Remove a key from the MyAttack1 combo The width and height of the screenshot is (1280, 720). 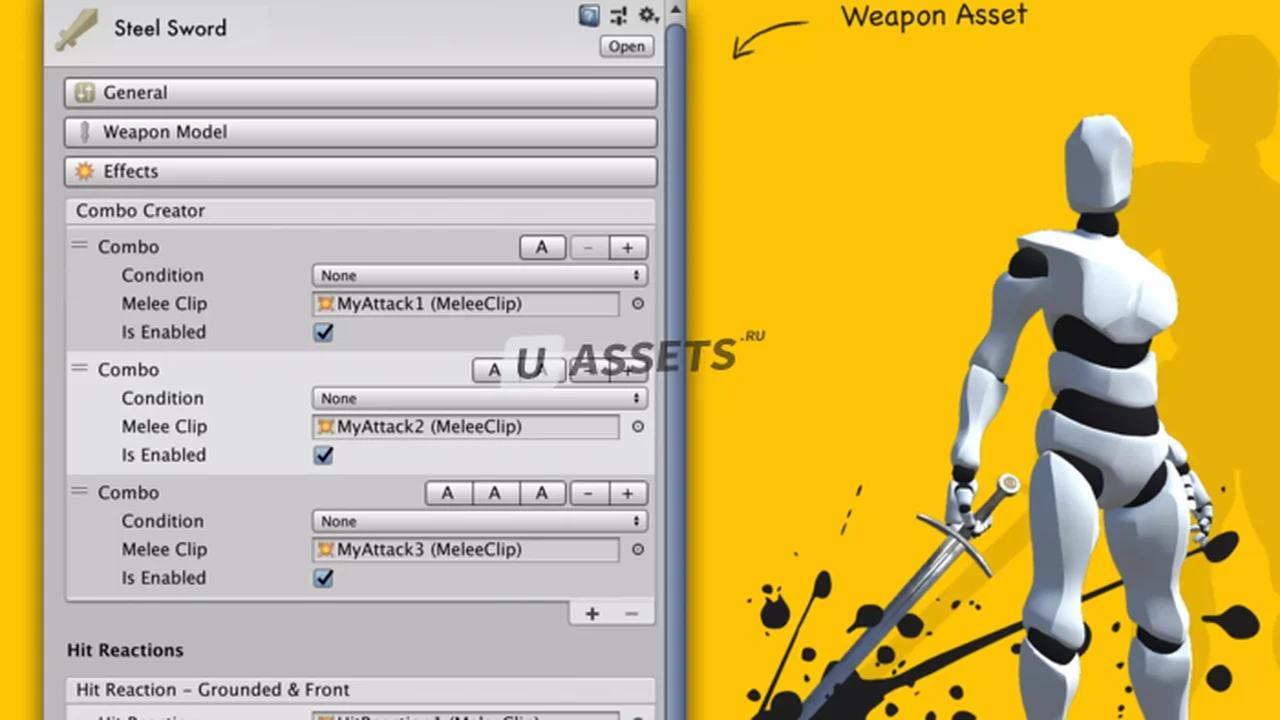click(x=589, y=248)
